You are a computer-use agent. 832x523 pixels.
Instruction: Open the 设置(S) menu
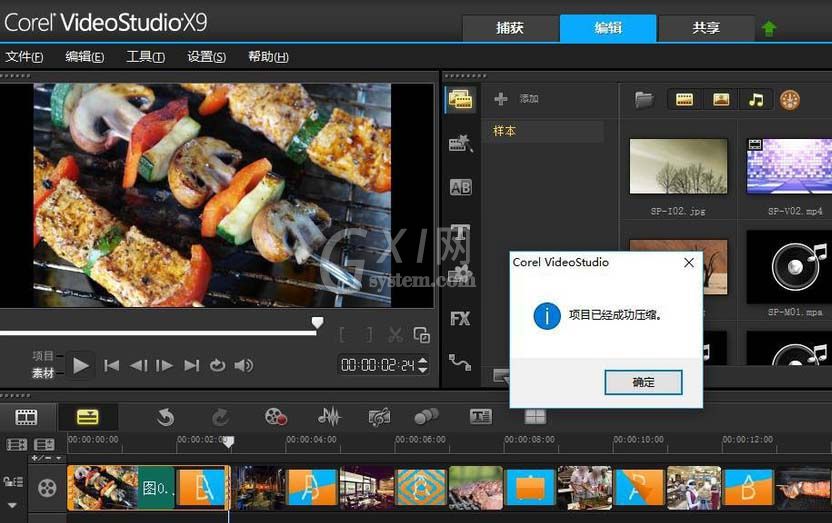pyautogui.click(x=206, y=57)
